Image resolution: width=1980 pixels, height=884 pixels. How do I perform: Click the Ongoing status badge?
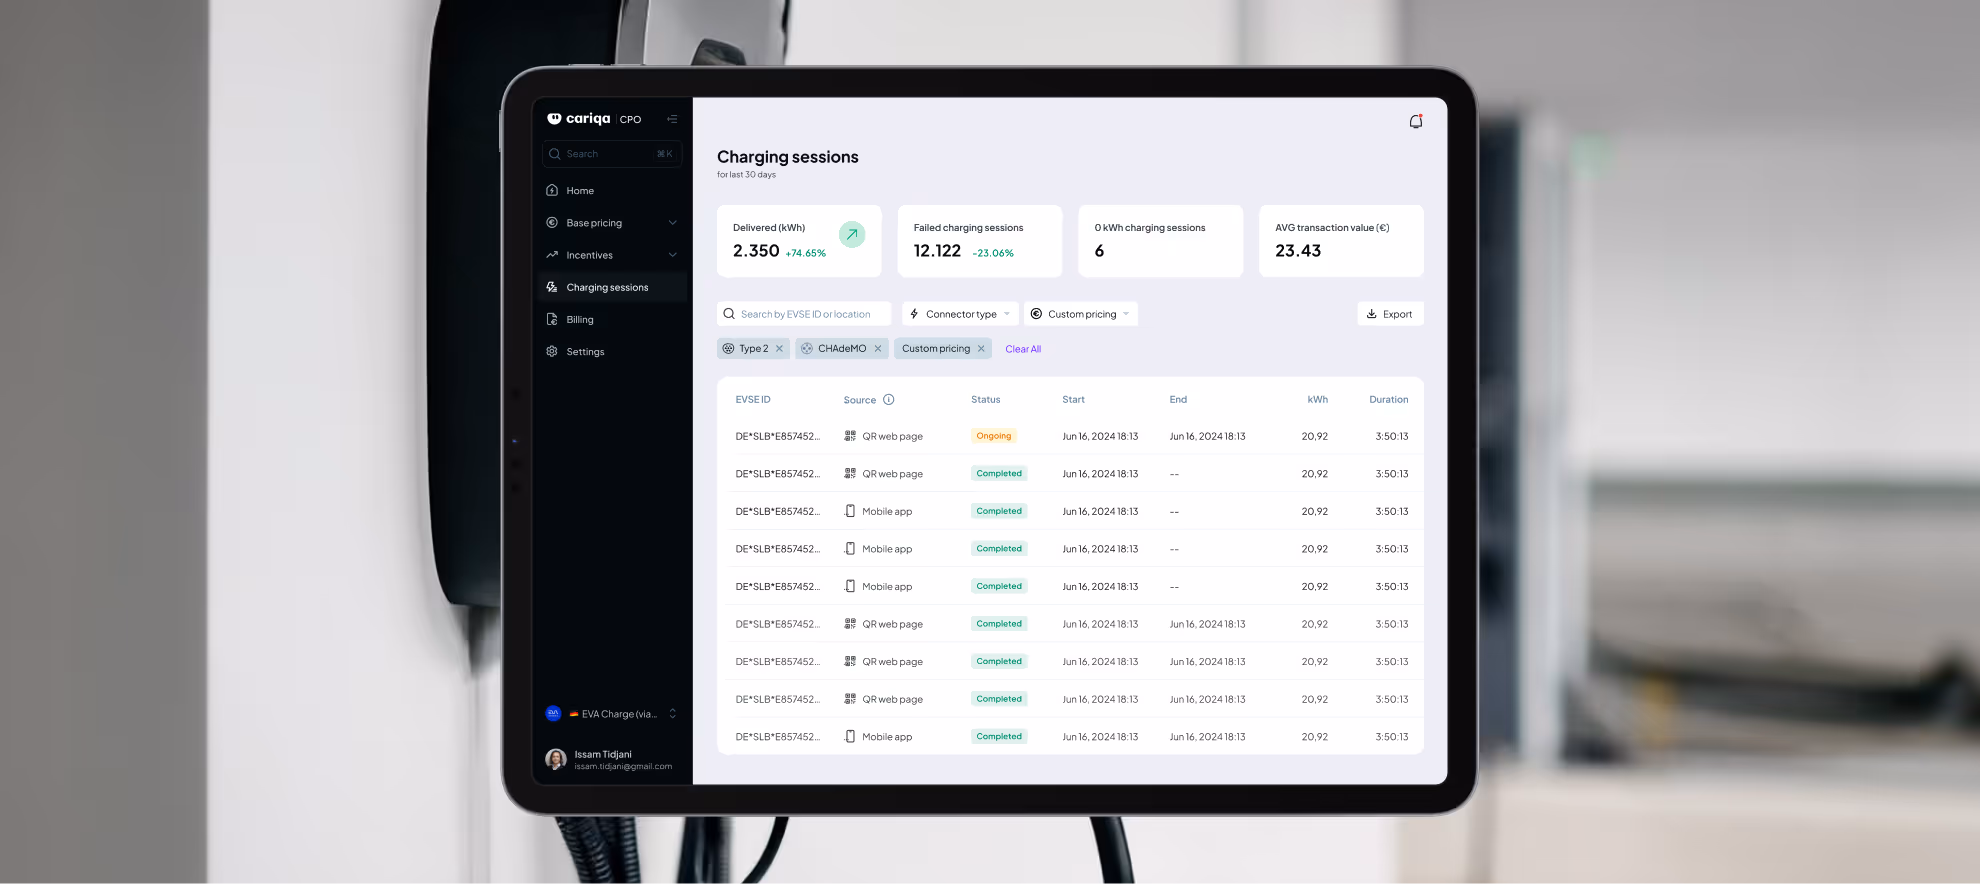point(994,436)
